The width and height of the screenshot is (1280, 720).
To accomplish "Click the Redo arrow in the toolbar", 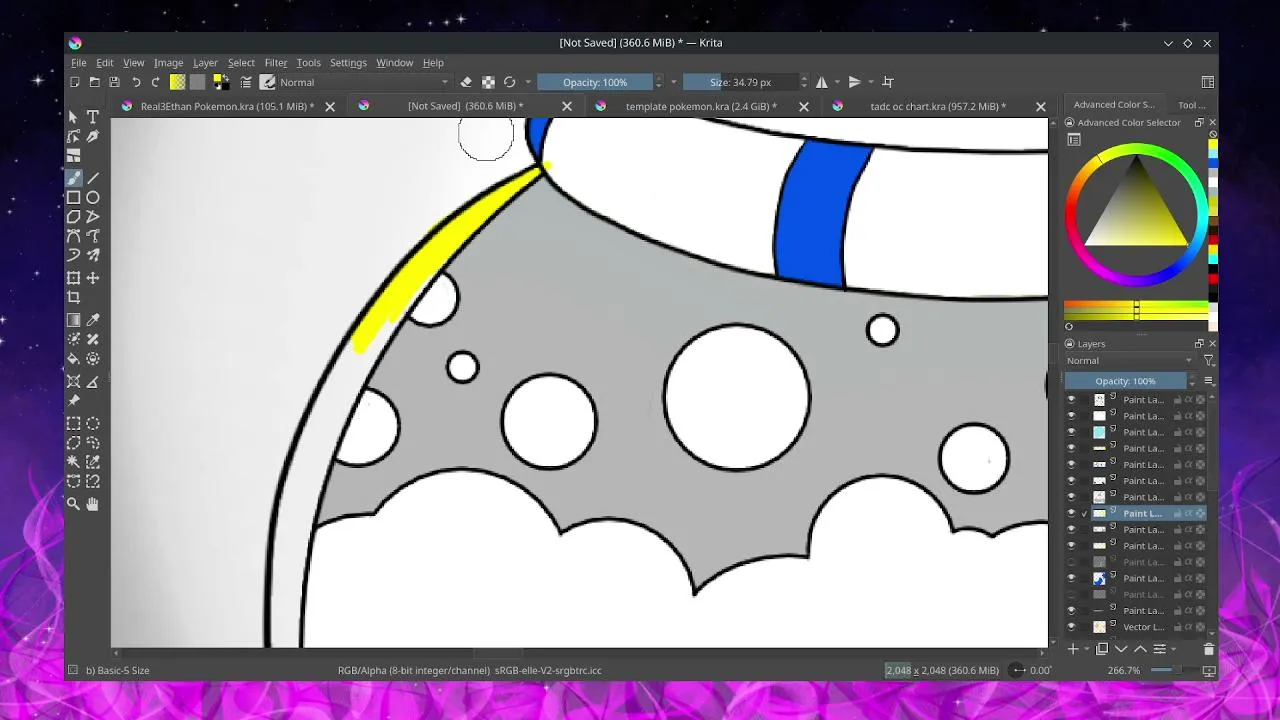I will coord(155,82).
